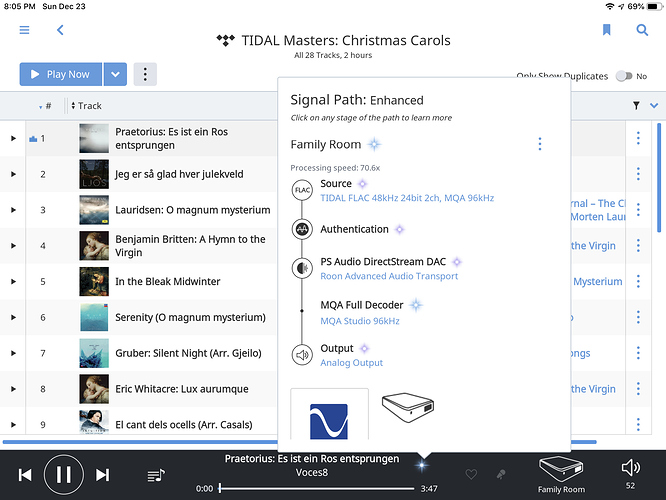Open options dots for track 1 row
Image resolution: width=666 pixels, height=500 pixels.
(638, 138)
